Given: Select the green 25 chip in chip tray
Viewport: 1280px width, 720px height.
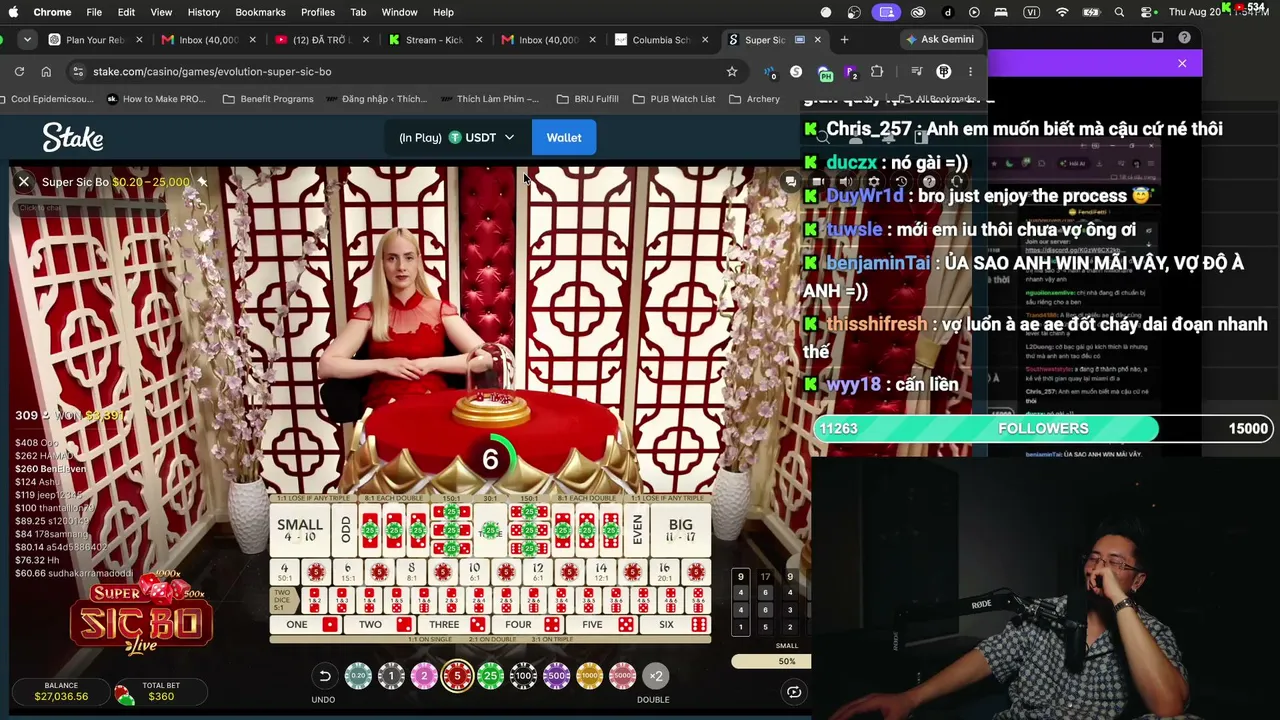Looking at the screenshot, I should coord(490,676).
